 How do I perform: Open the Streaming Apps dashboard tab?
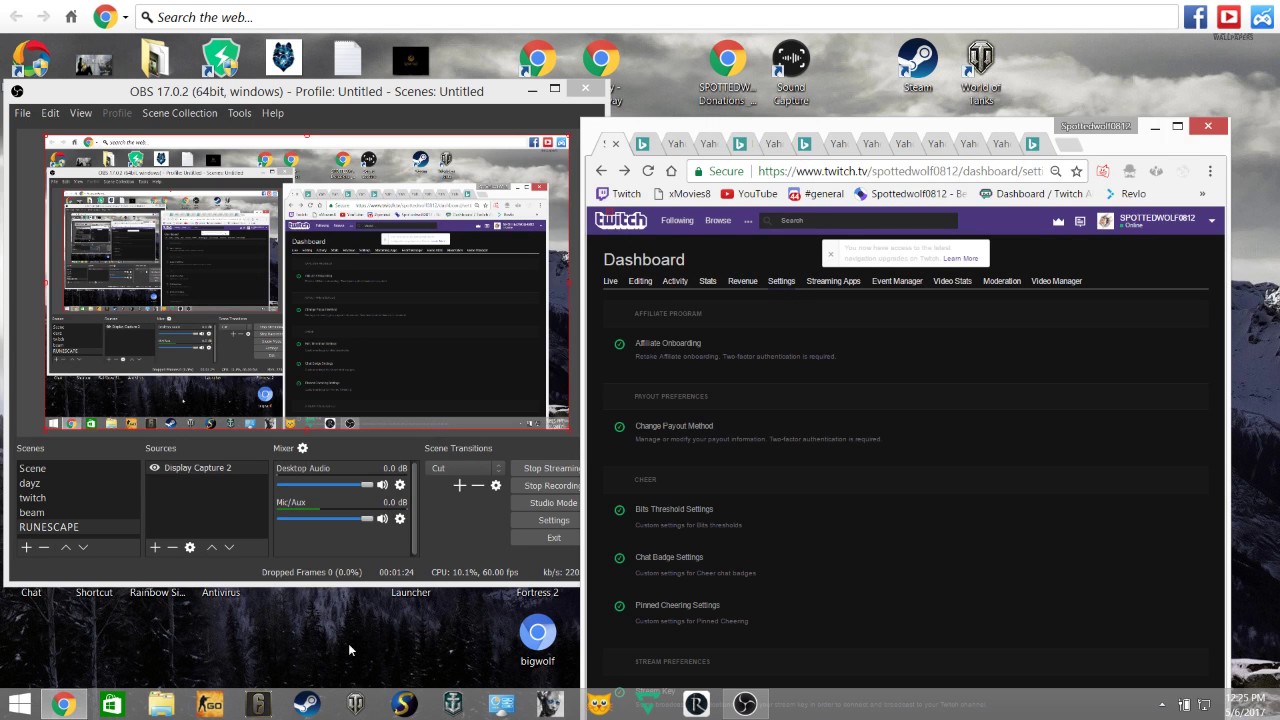tap(833, 281)
